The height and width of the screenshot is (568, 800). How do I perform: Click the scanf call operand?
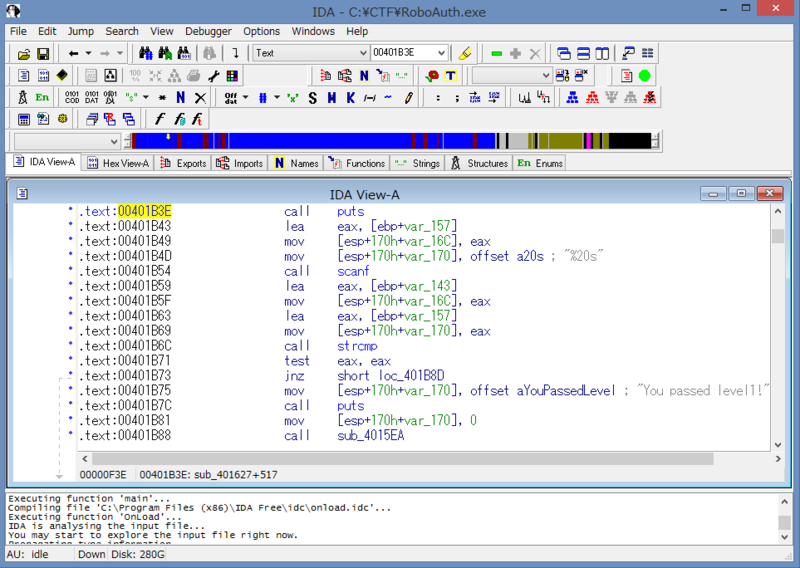click(353, 271)
